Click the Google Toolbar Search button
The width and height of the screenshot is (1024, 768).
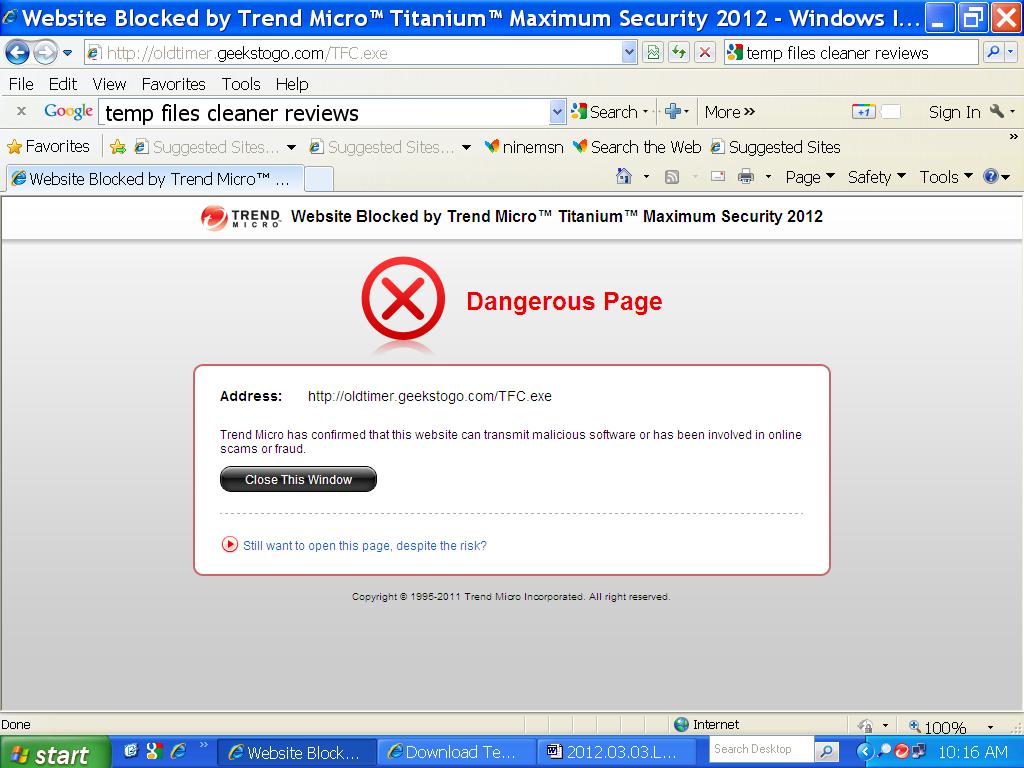pos(604,112)
